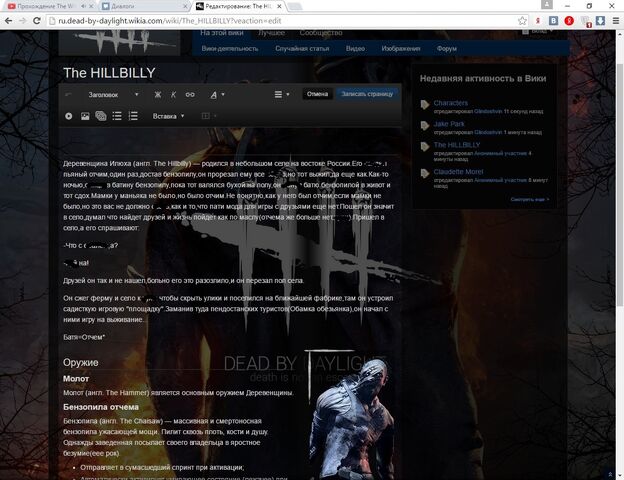Apply a bulleted list in the editor
Screen dimensions: 624x480
117,116
